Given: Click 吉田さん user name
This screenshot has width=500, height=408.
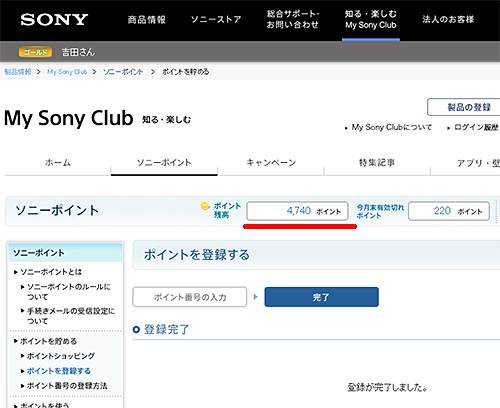Looking at the screenshot, I should (x=78, y=52).
